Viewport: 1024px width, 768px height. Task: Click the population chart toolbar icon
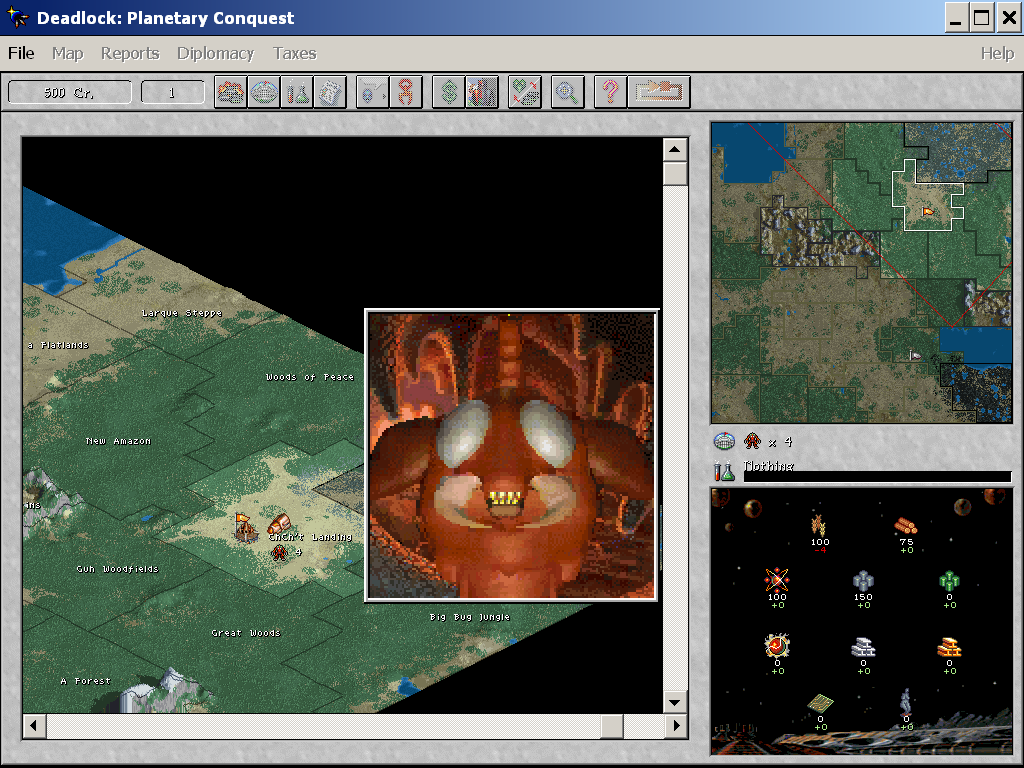tap(481, 92)
